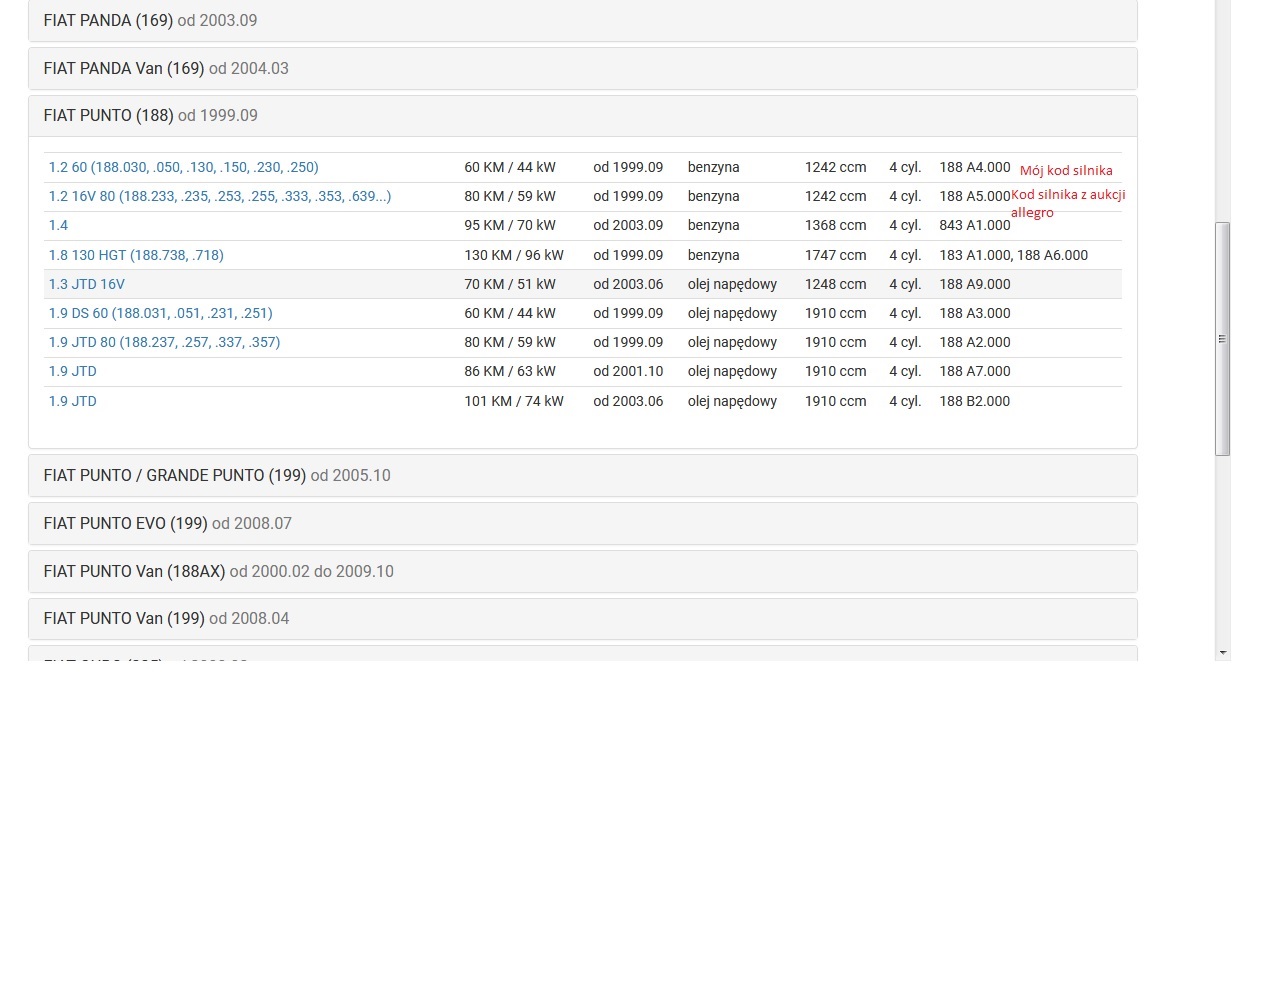Expand FIAT PANDA Van (169) panel
Image resolution: width=1280 pixels, height=984 pixels.
tap(166, 68)
